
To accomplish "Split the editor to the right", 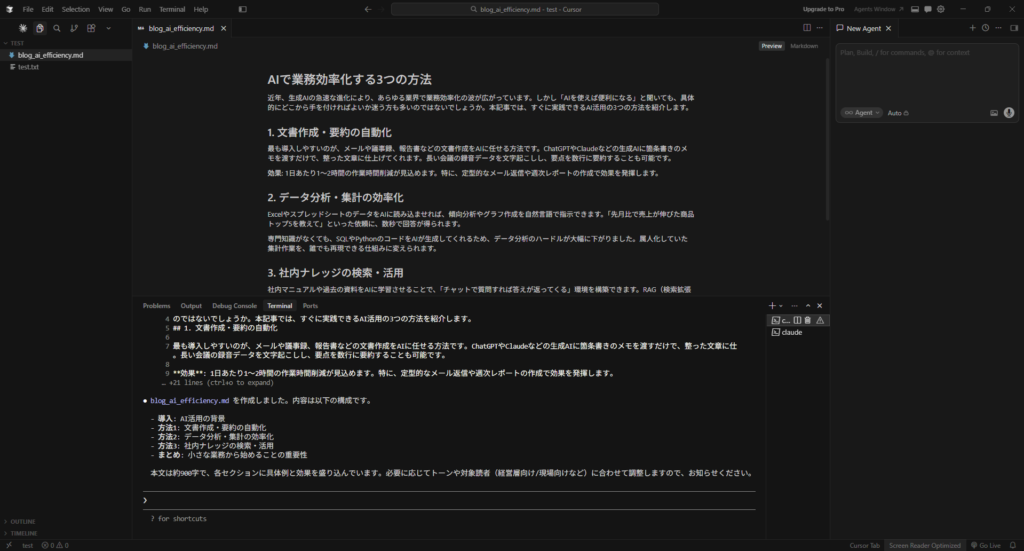I will (x=806, y=29).
